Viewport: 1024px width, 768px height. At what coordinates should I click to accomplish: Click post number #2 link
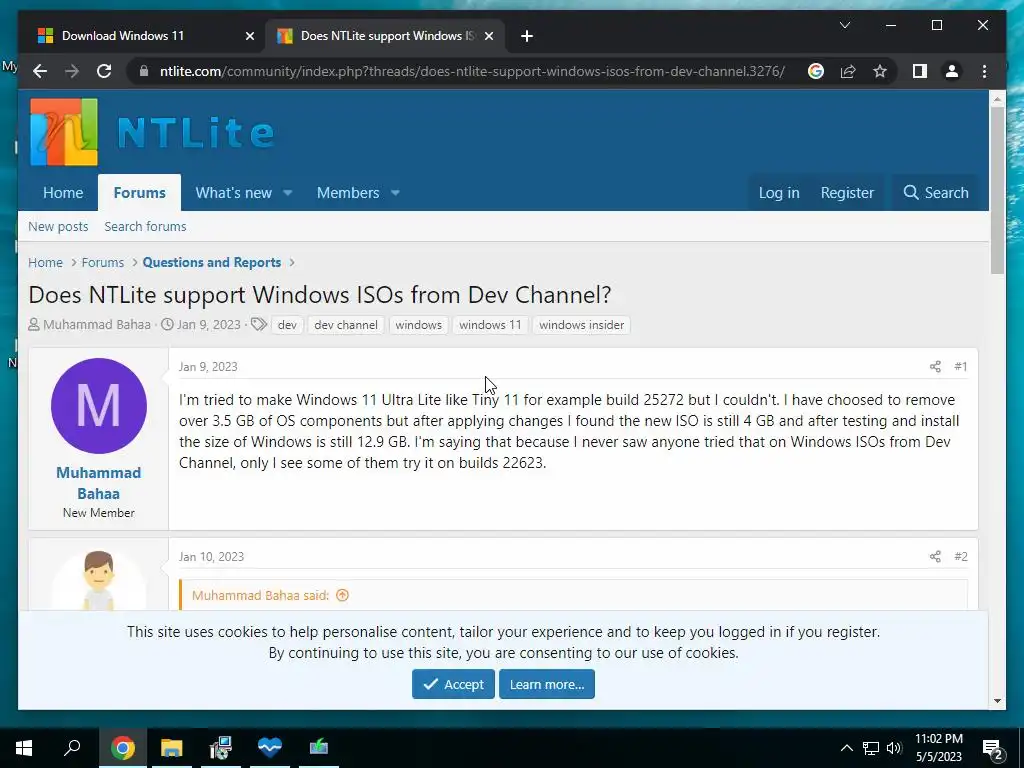tap(960, 556)
